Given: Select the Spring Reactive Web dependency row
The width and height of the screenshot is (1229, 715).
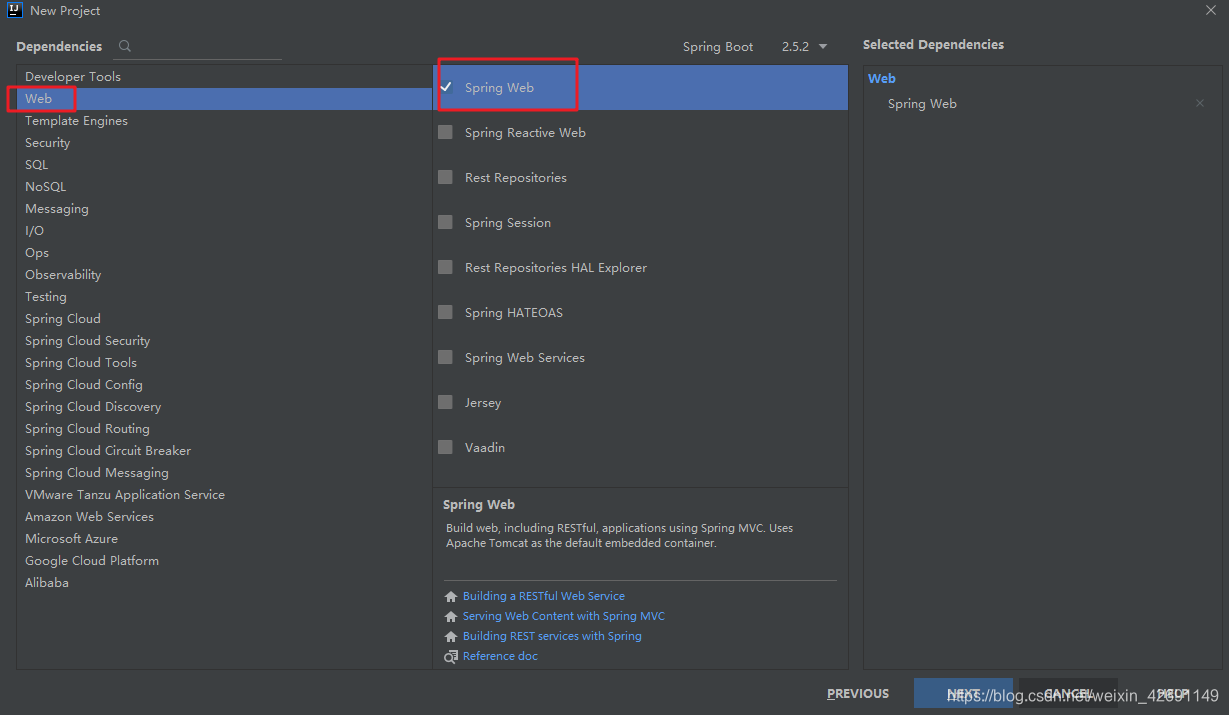Looking at the screenshot, I should 640,132.
